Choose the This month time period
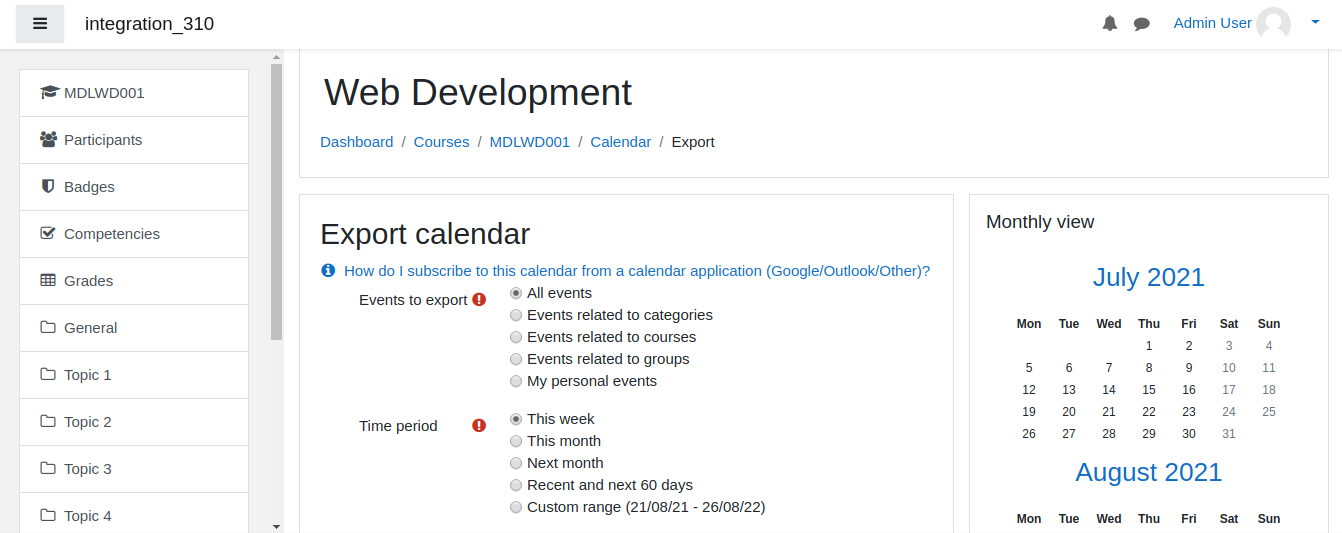Viewport: 1342px width, 533px height. [x=516, y=441]
